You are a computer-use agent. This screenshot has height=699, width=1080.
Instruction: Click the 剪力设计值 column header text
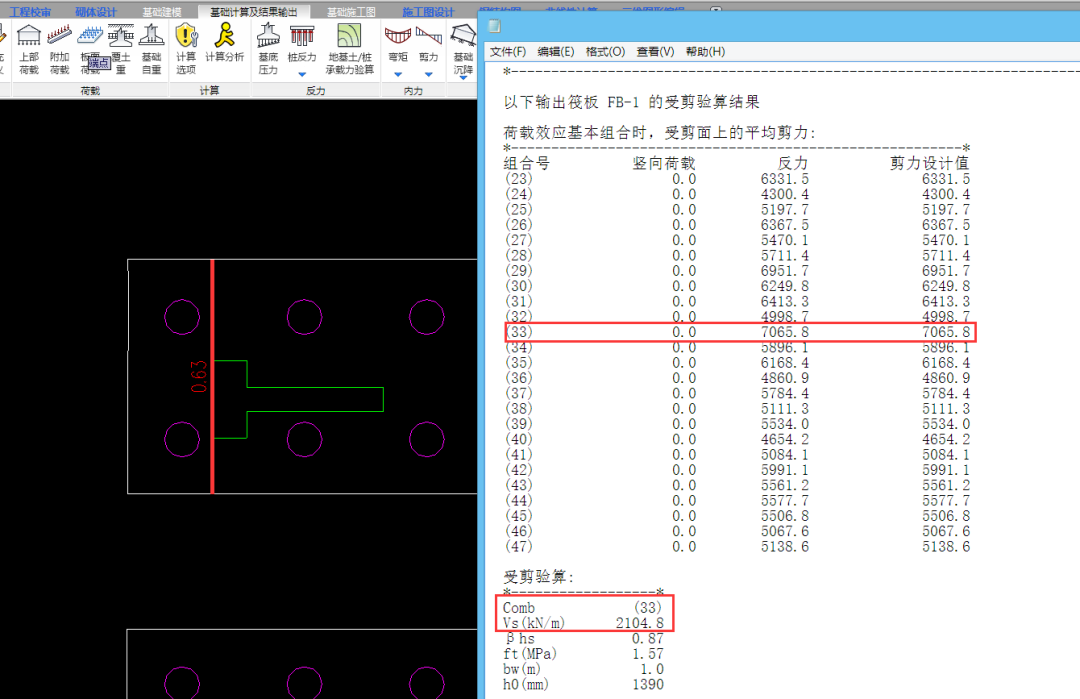tap(929, 163)
